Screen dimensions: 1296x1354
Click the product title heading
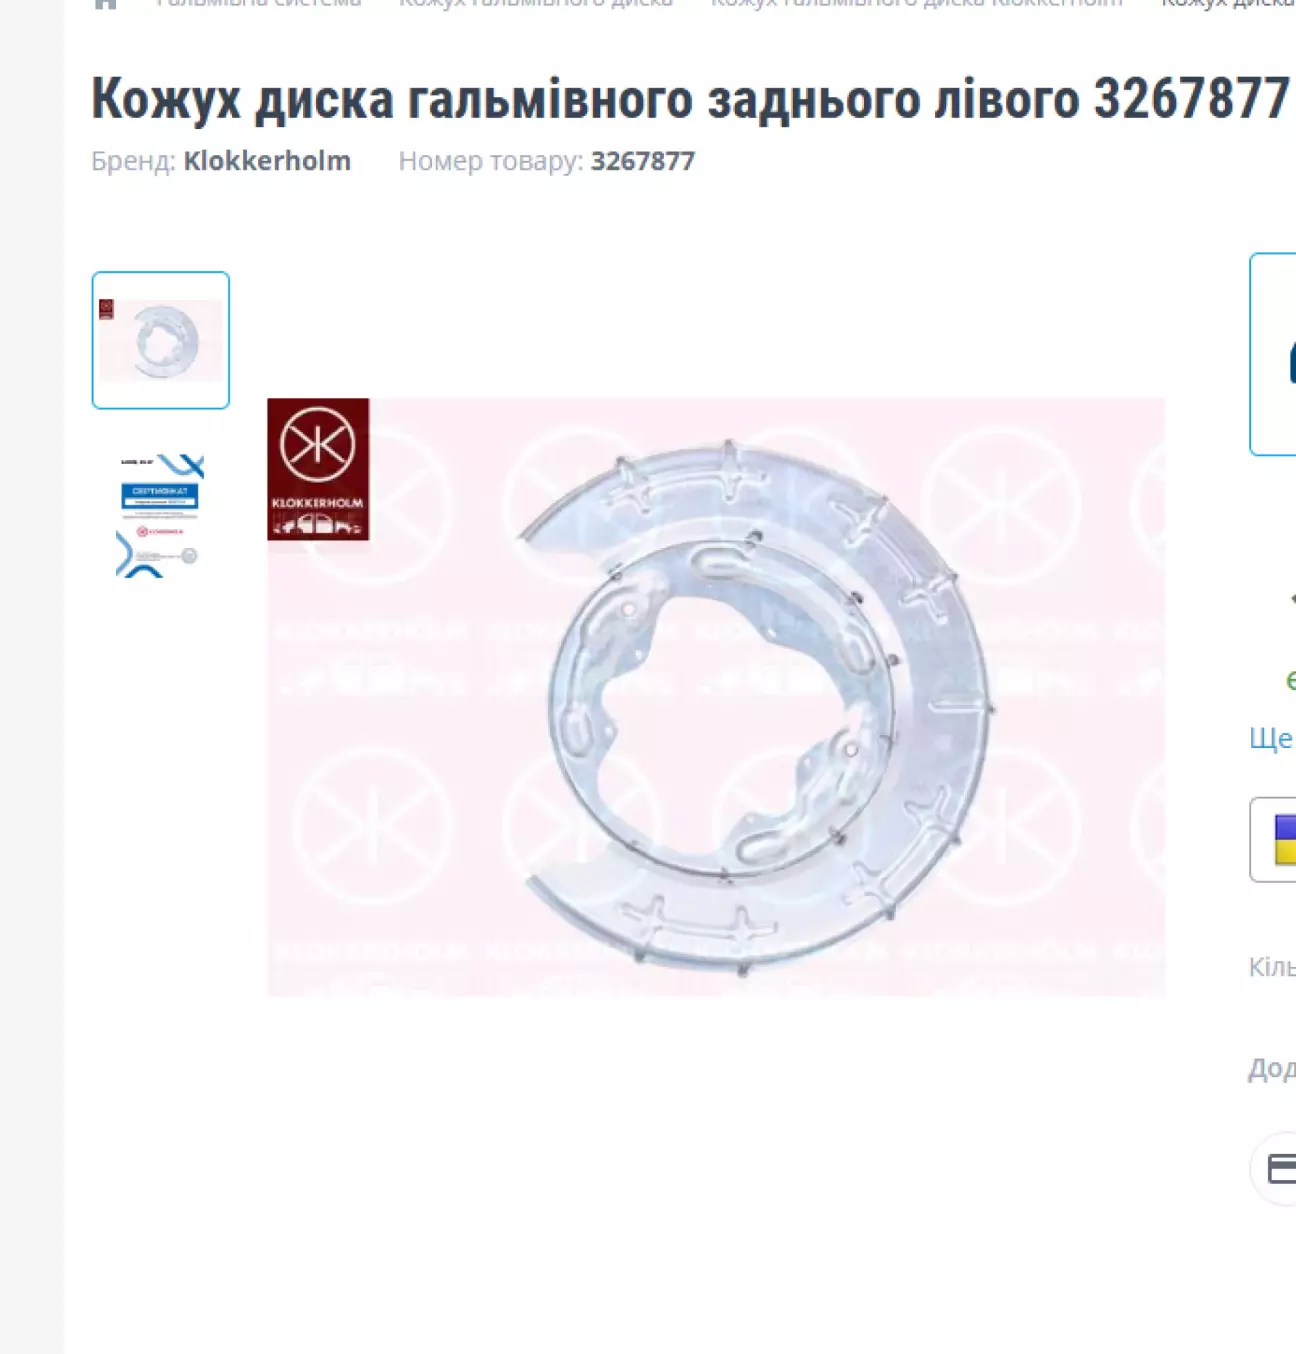691,98
